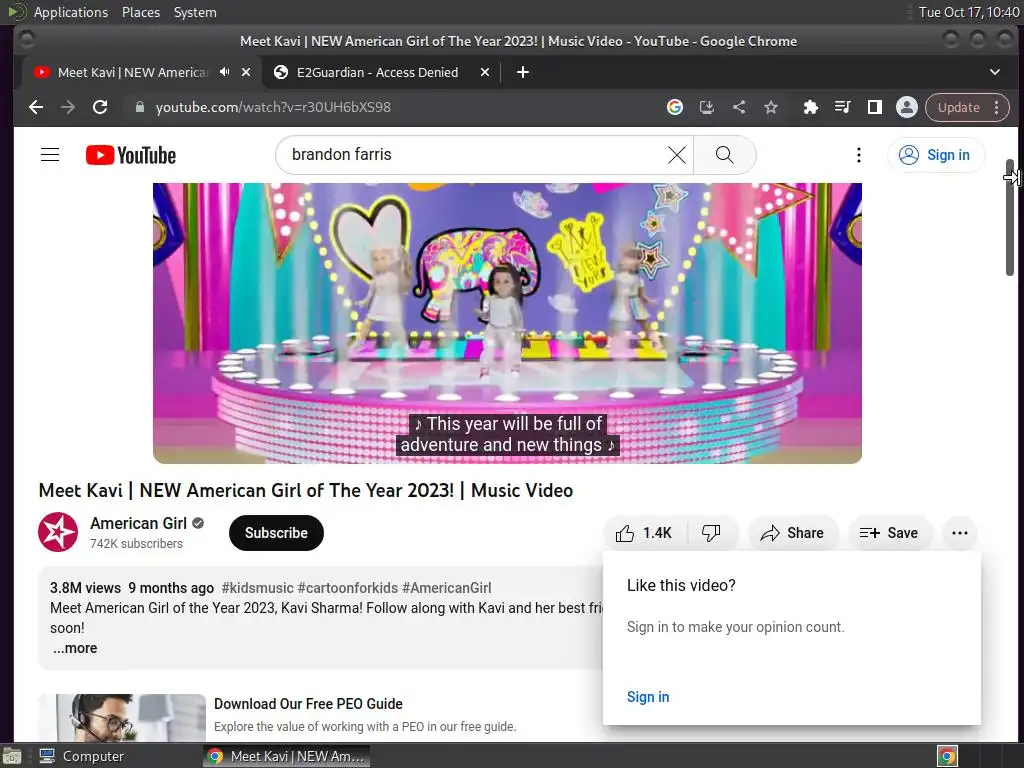The image size is (1024, 768).
Task: Open the YouTube guide hamburger menu
Action: click(x=50, y=155)
